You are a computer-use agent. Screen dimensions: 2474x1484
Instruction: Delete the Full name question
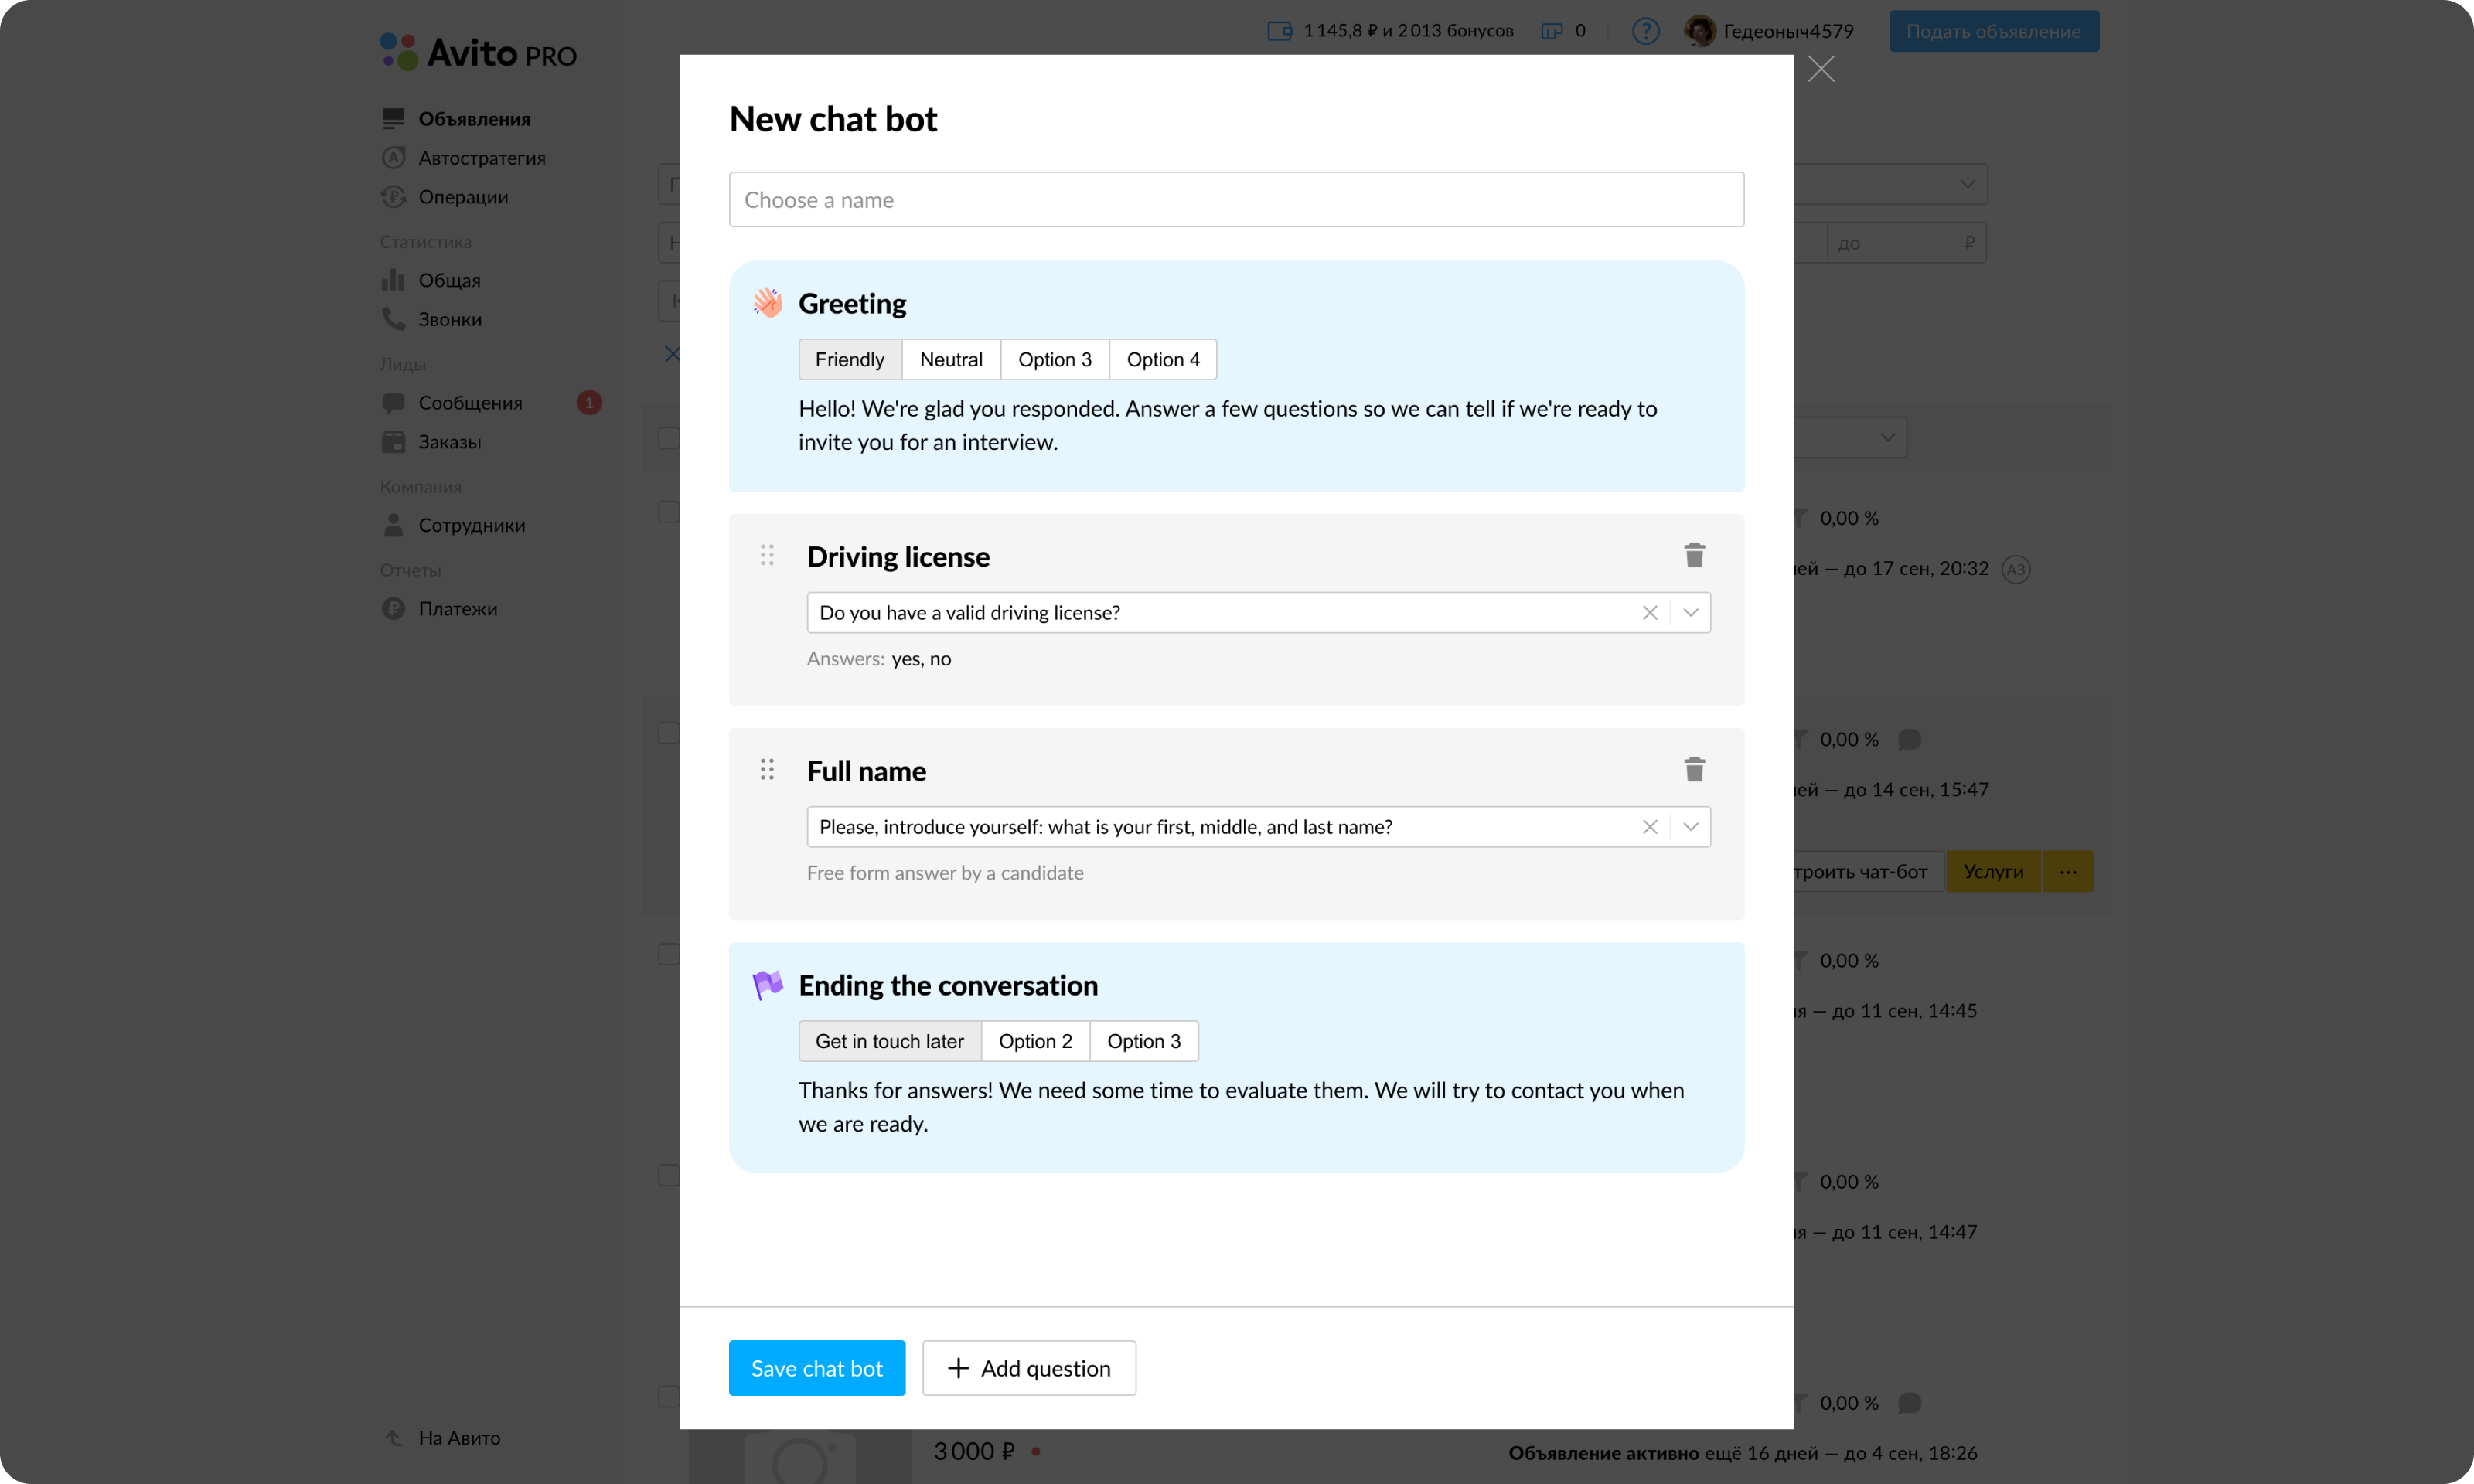point(1693,769)
